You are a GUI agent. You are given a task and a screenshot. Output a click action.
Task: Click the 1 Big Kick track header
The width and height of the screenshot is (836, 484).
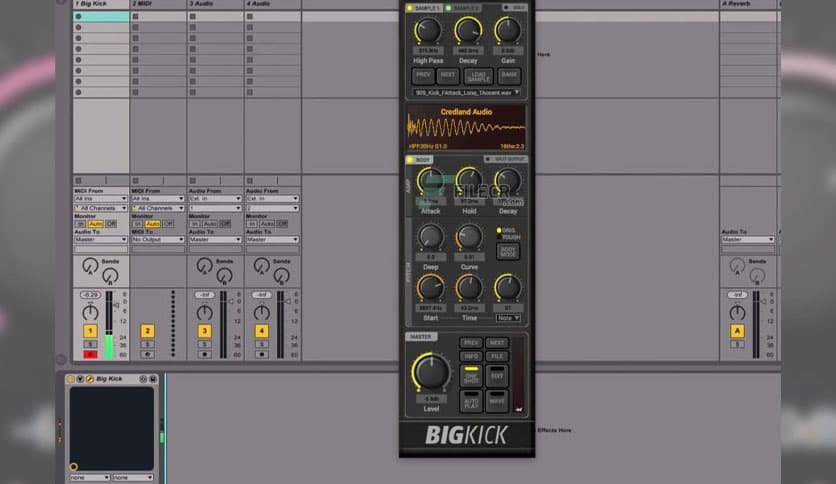point(101,4)
